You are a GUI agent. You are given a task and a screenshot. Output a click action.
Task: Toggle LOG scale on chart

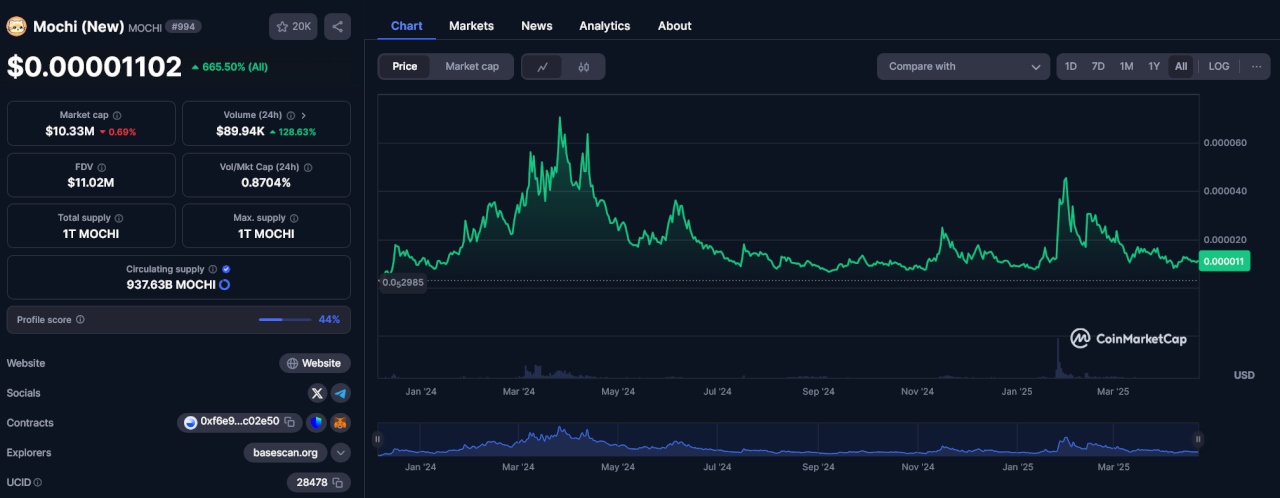1219,67
